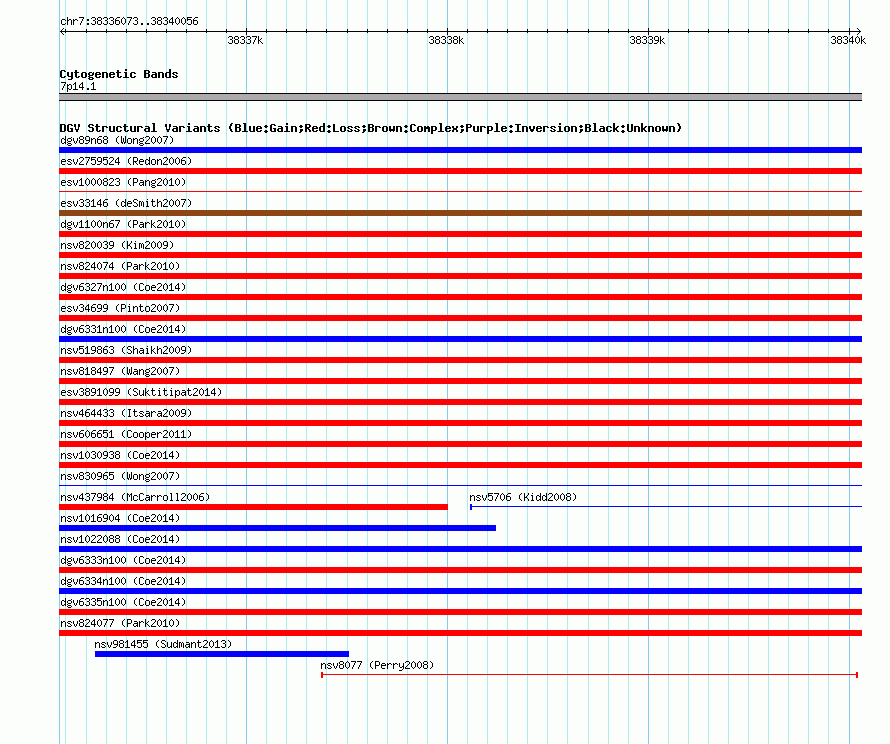Click the esv1000823 (Pang2010) label
Screen dimensions: 890x744
pyautogui.click(x=123, y=182)
